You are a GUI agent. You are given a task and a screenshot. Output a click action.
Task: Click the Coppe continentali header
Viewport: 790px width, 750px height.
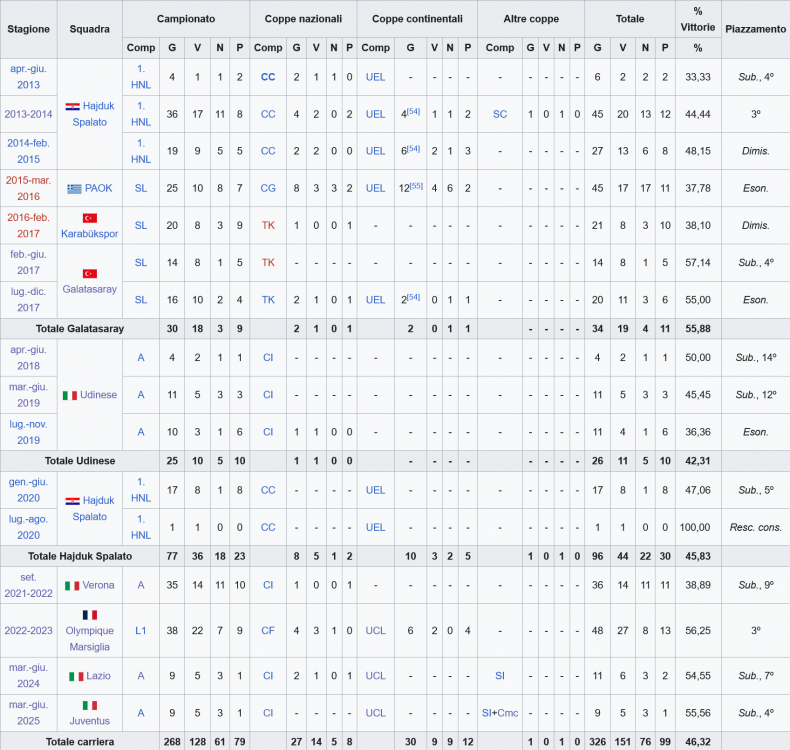tap(417, 19)
